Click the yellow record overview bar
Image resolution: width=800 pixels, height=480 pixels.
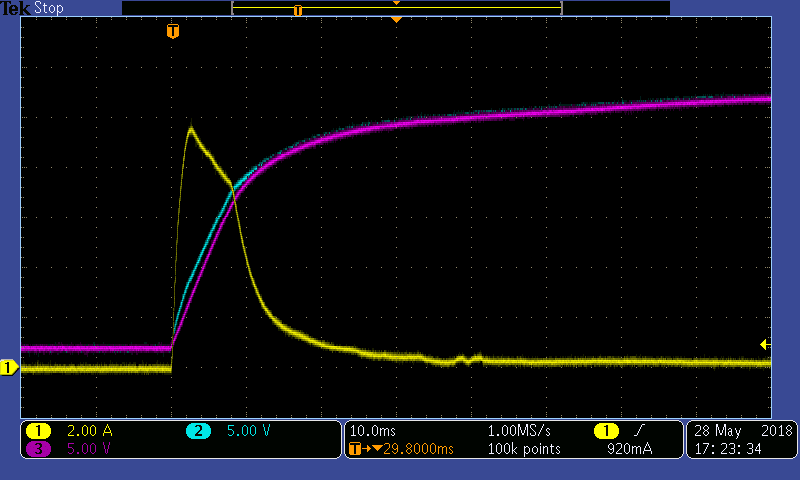click(x=397, y=8)
